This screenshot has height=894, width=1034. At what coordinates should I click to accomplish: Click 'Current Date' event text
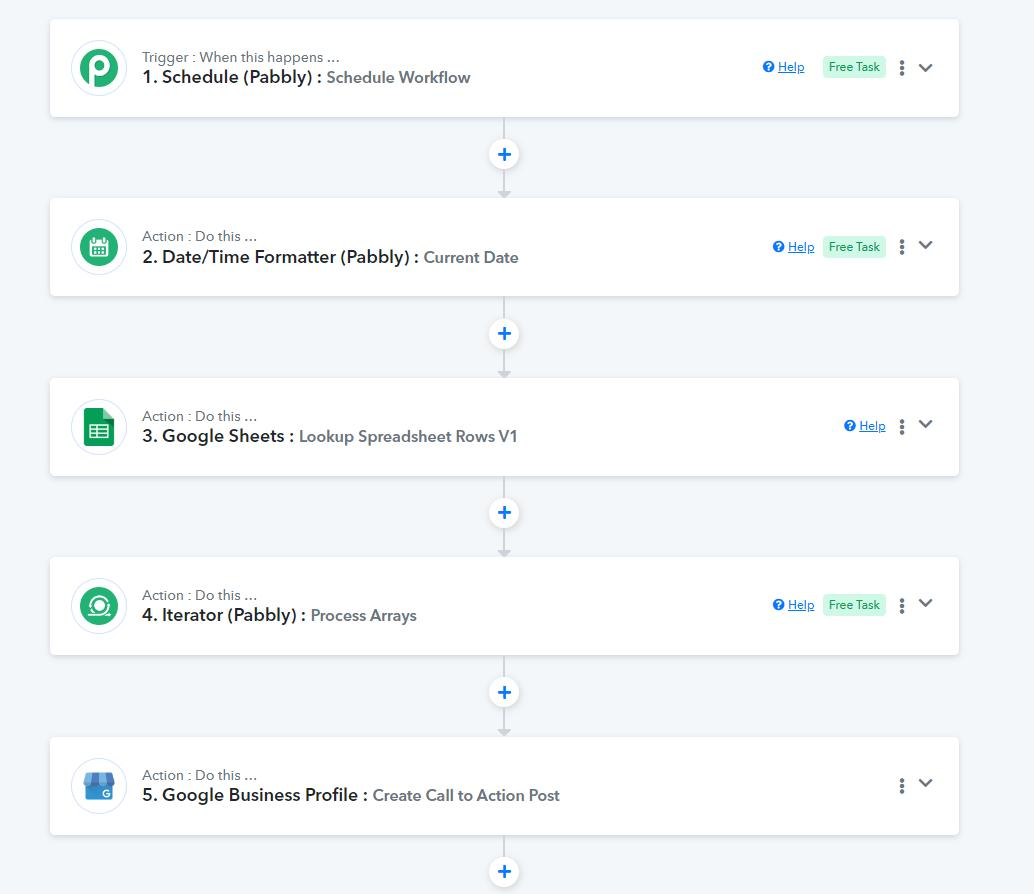coord(471,258)
